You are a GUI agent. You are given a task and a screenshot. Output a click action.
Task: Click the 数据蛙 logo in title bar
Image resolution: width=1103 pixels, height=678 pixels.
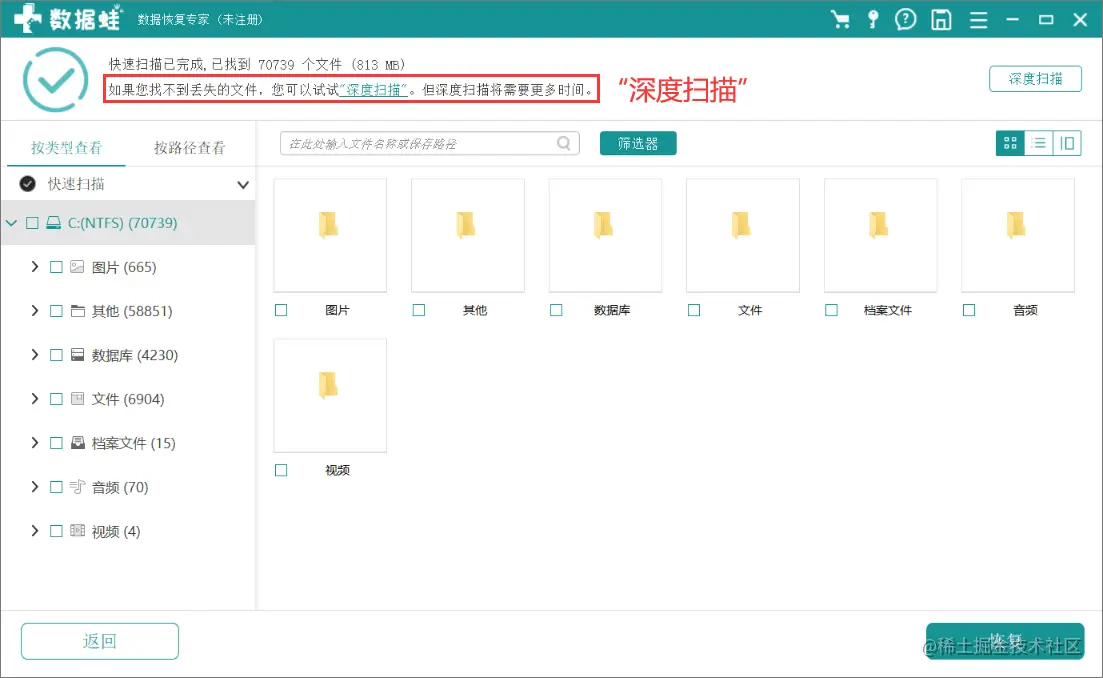[x=68, y=19]
